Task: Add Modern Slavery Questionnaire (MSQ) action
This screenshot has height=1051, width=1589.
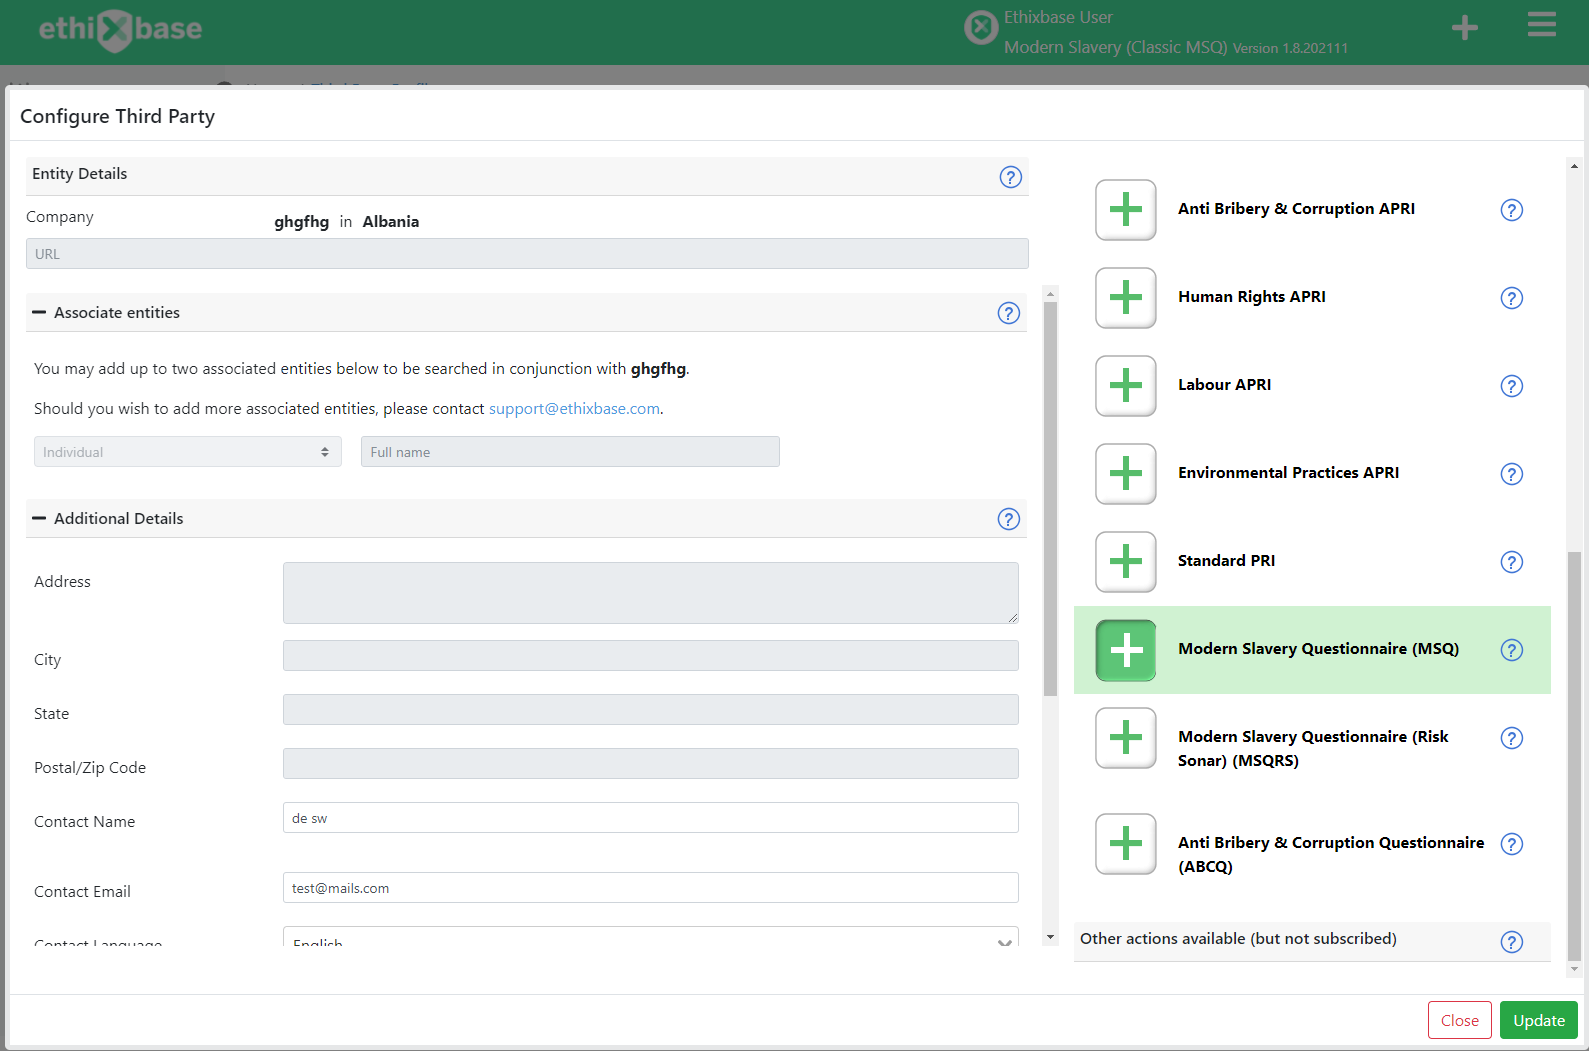Action: point(1126,650)
